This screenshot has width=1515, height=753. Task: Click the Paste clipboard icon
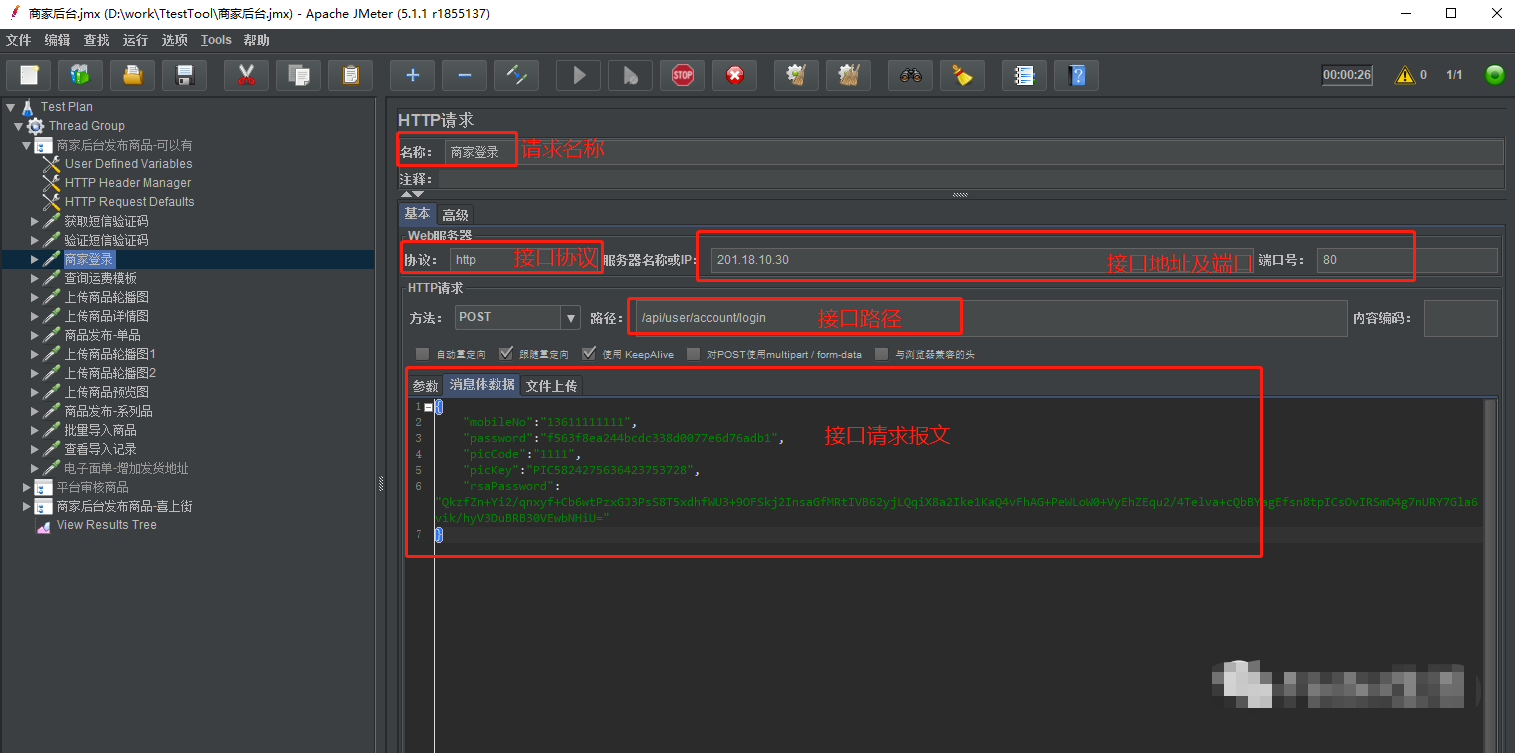pyautogui.click(x=350, y=75)
